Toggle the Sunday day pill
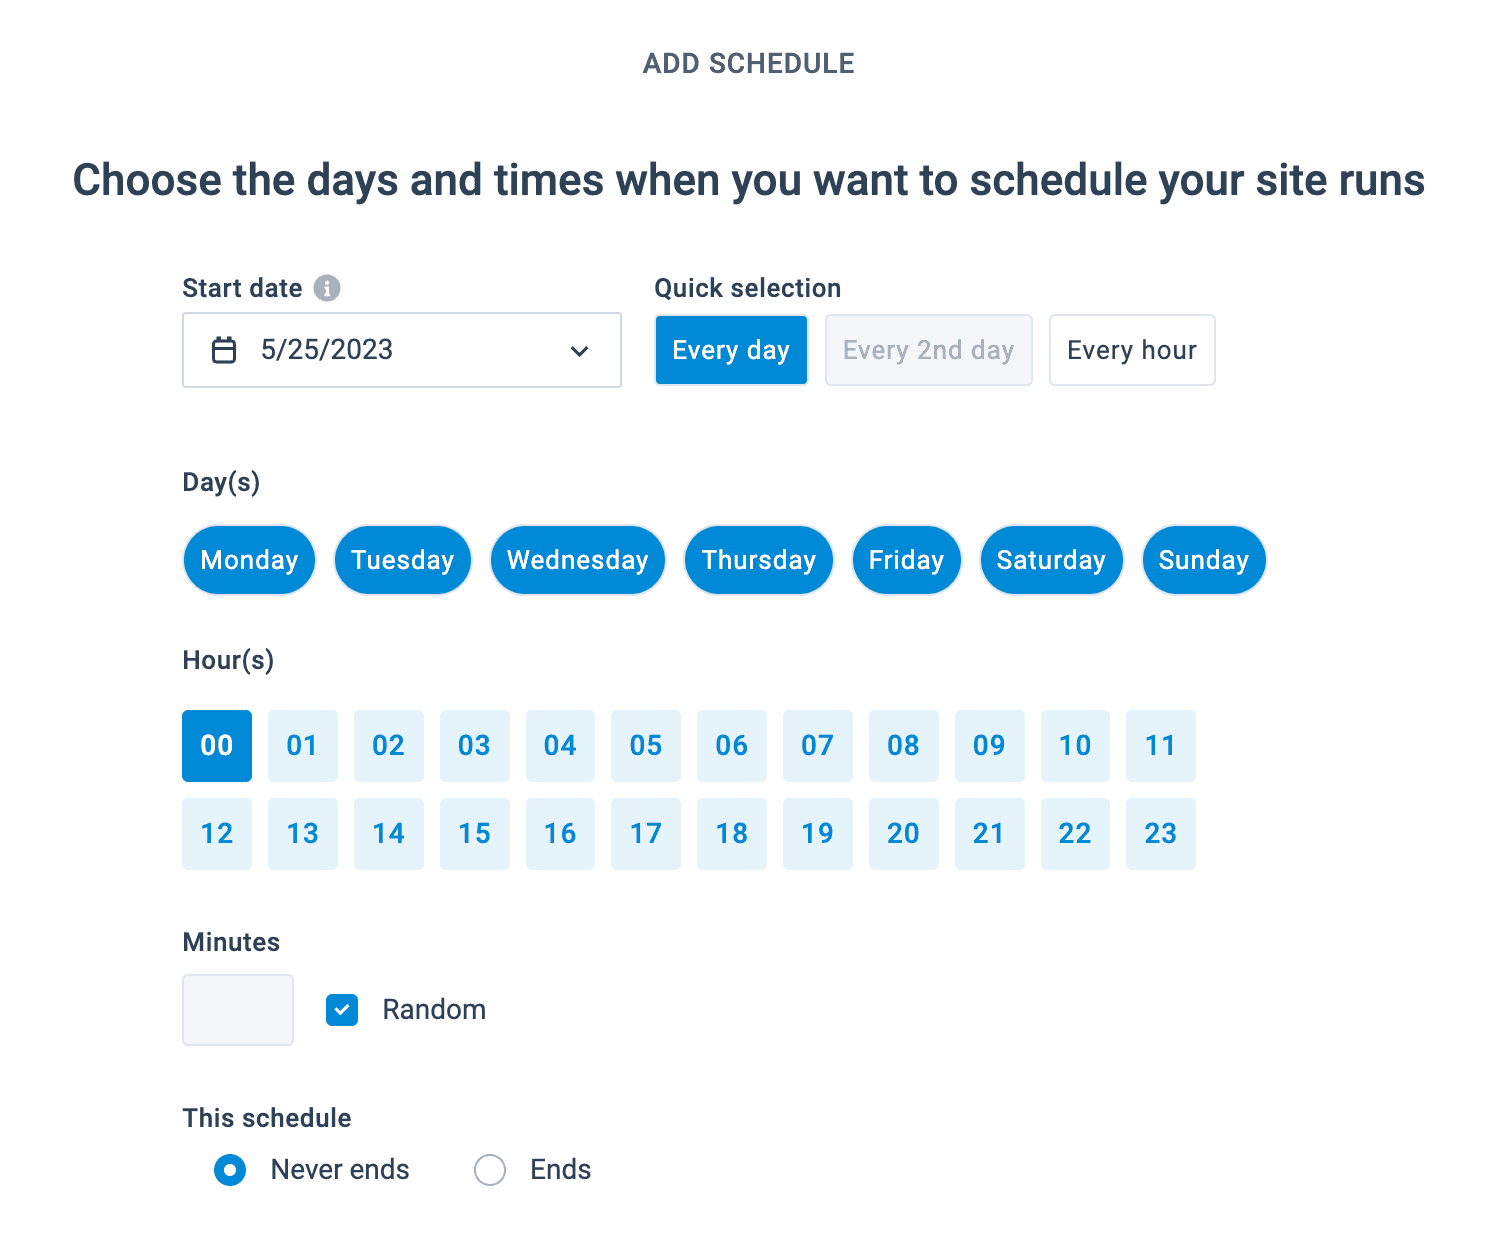 1203,560
